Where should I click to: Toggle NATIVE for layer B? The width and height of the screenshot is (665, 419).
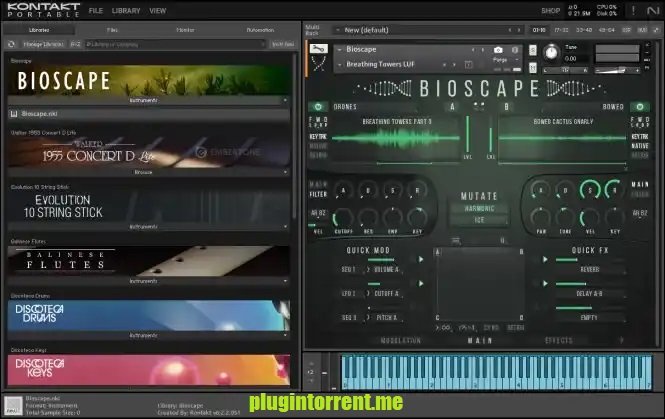[640, 146]
